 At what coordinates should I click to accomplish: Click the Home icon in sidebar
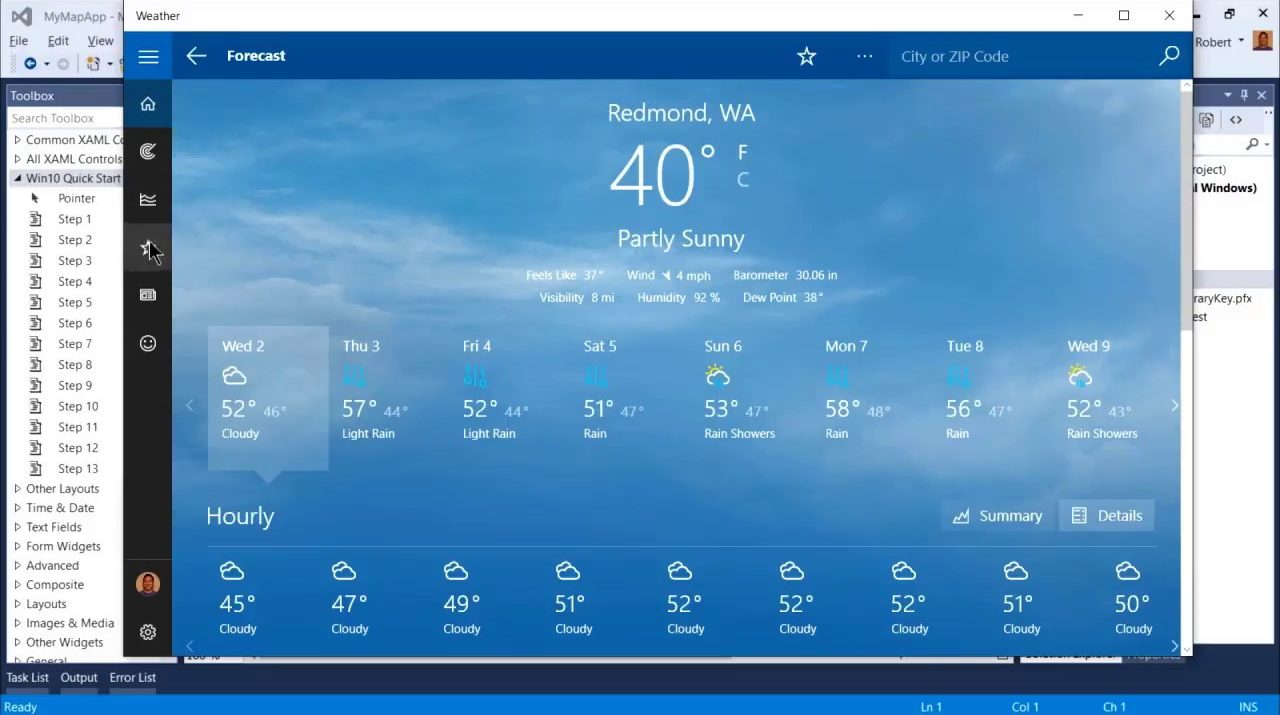tap(148, 104)
